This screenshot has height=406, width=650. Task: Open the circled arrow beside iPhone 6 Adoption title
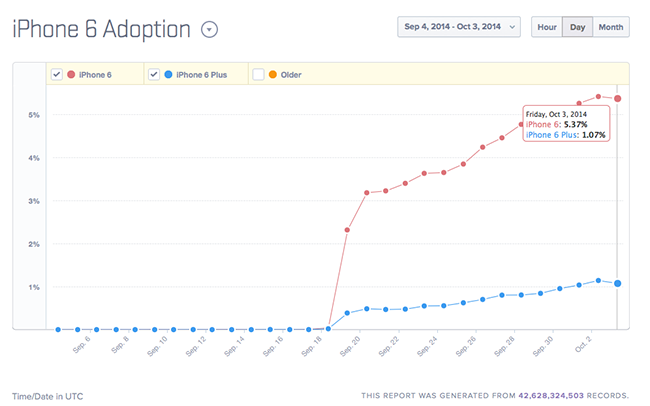209,28
